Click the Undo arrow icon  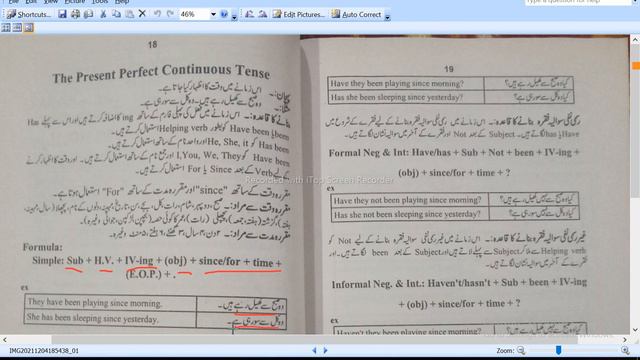pyautogui.click(x=157, y=14)
